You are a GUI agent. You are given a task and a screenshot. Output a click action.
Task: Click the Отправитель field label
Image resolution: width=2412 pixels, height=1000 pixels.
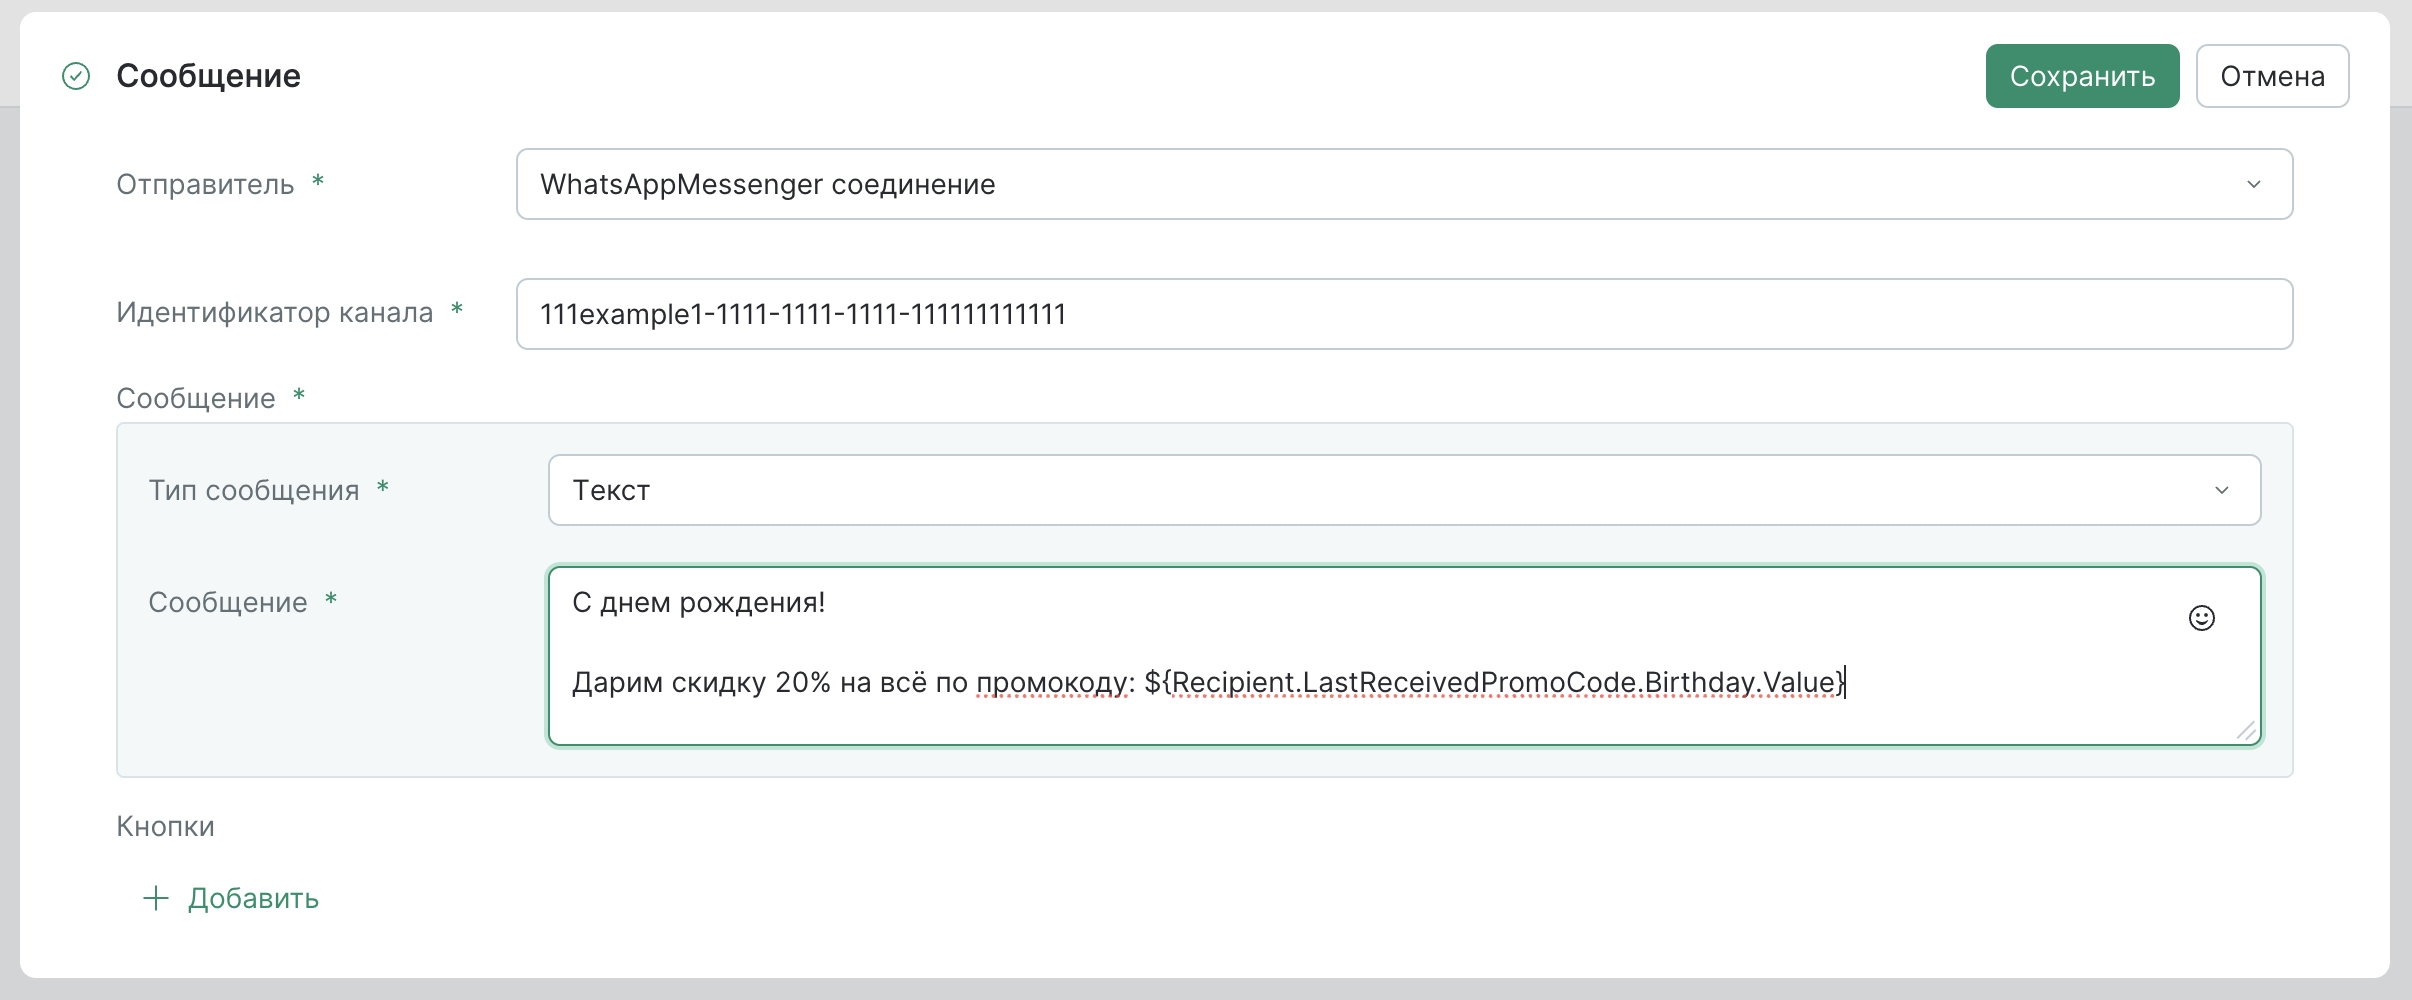click(205, 184)
